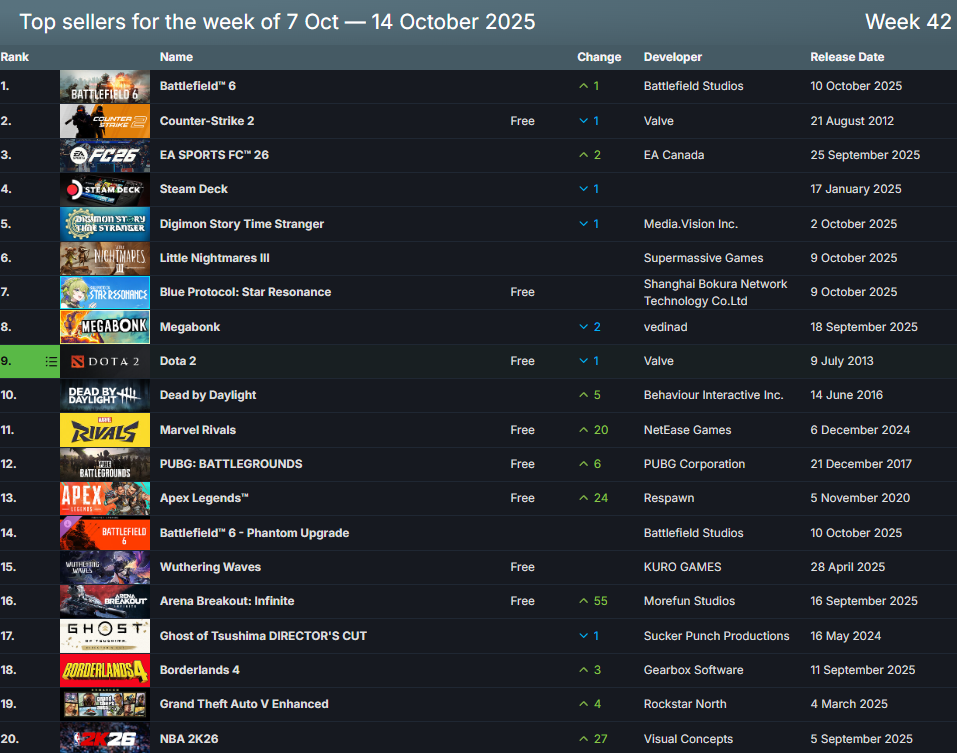Click the Marvel Rivals yellow thumbnail
This screenshot has width=957, height=753.
point(105,430)
